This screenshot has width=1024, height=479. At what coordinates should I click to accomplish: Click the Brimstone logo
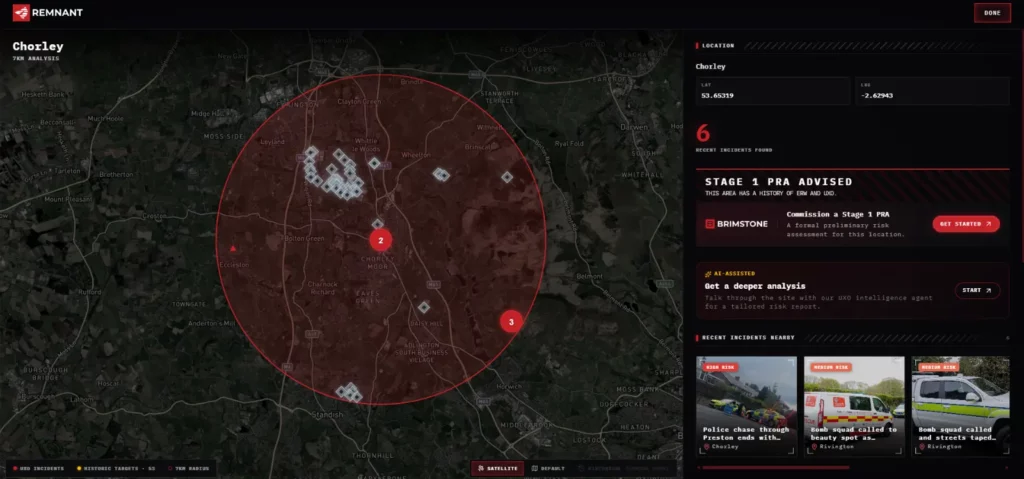737,224
